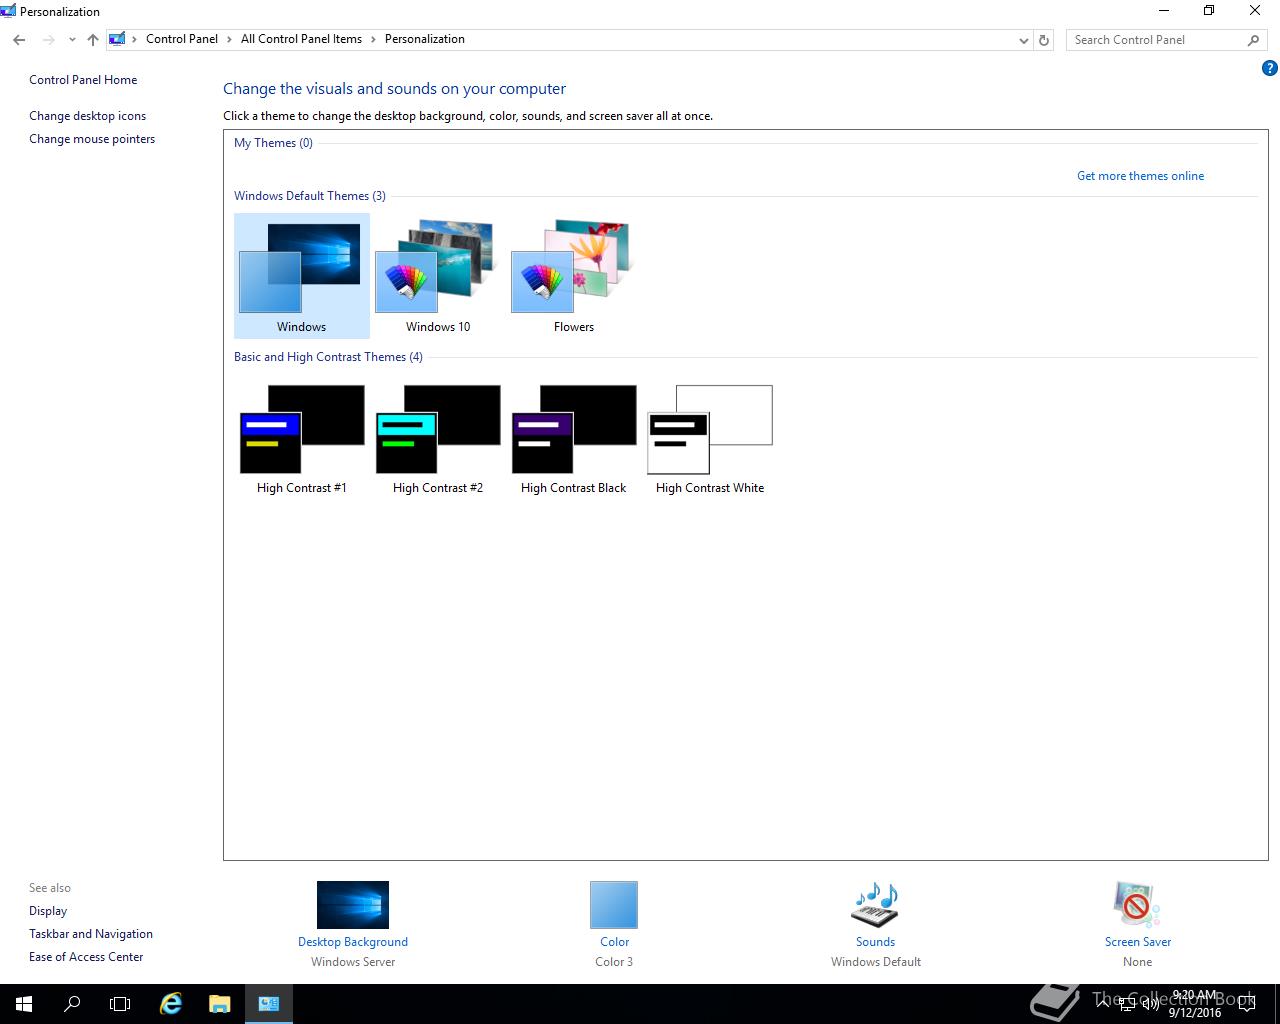The height and width of the screenshot is (1024, 1280).
Task: Click the Sounds link text
Action: [875, 942]
